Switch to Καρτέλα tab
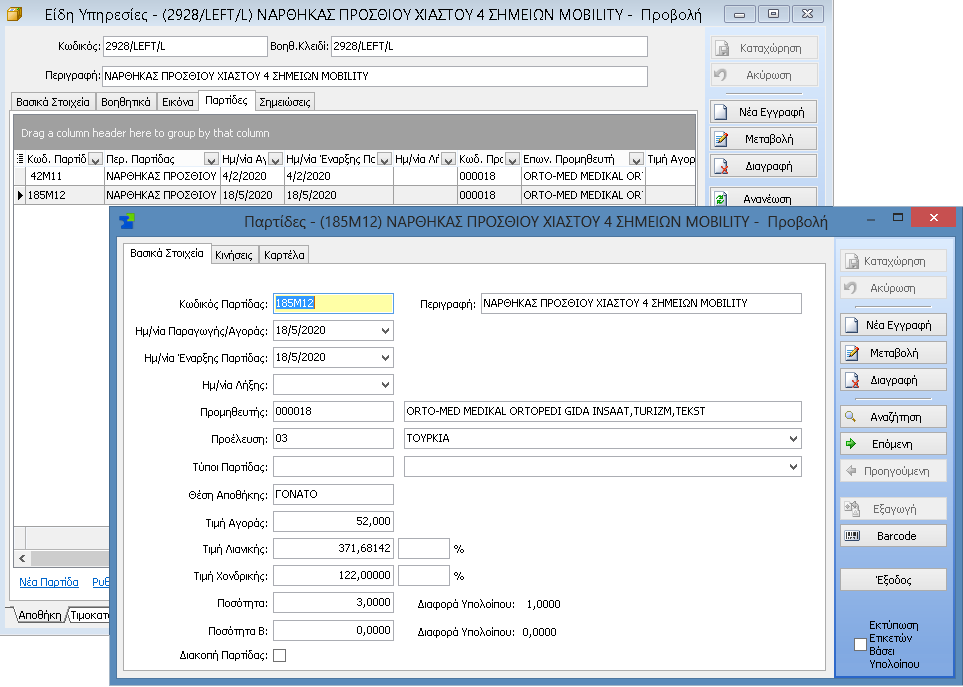Viewport: 963px width, 687px height. pos(284,255)
